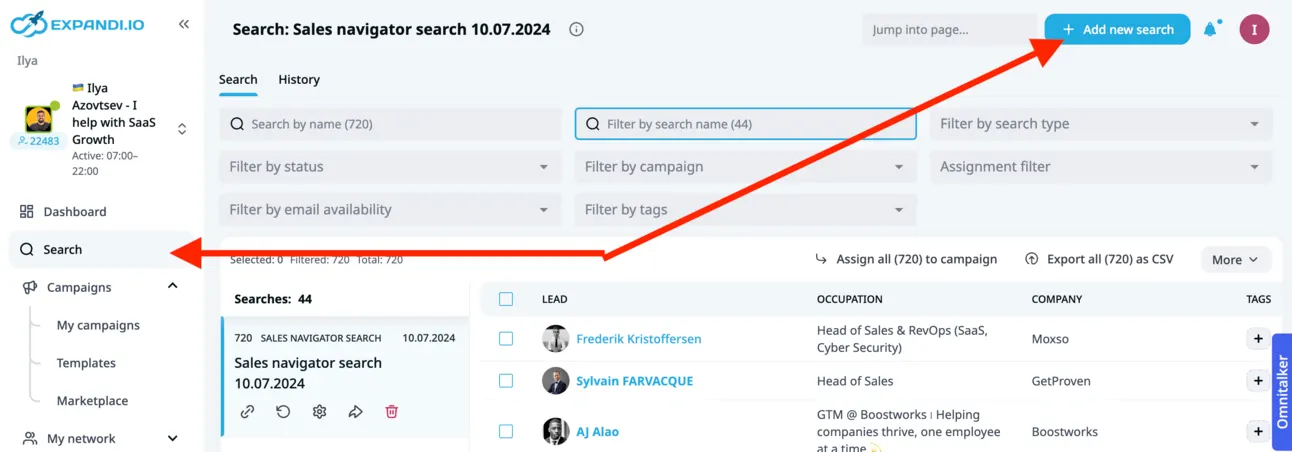Click the GetProven company cell
1292x452 pixels.
pyautogui.click(x=1061, y=381)
